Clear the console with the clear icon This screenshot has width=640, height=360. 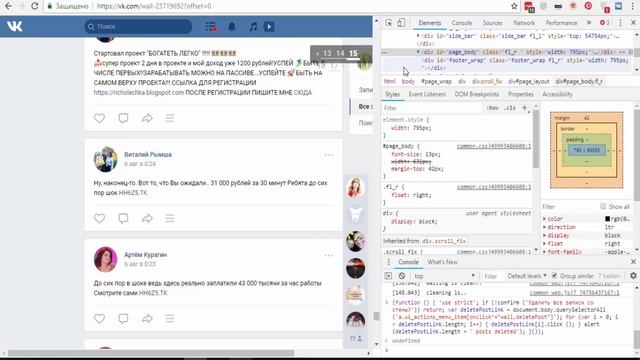(402, 276)
